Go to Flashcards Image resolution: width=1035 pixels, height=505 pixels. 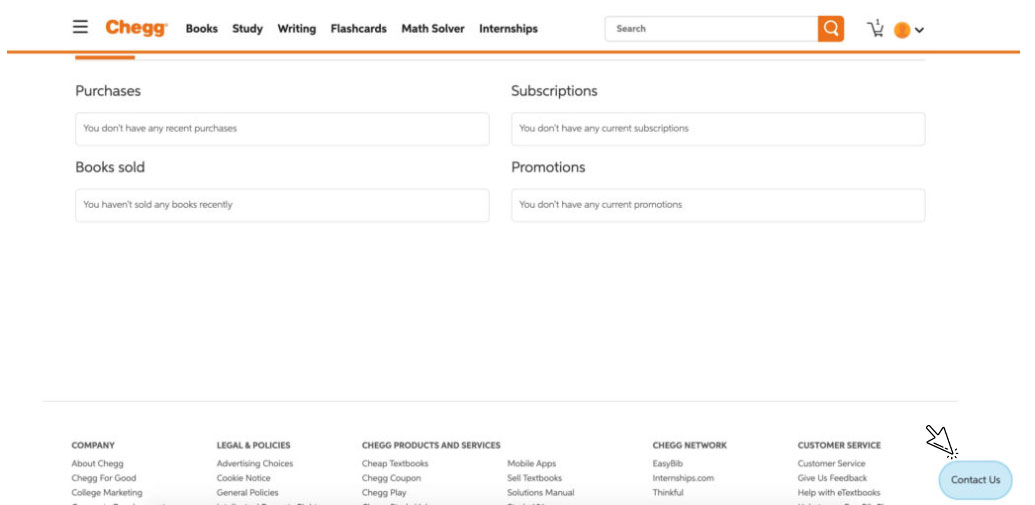click(x=358, y=29)
